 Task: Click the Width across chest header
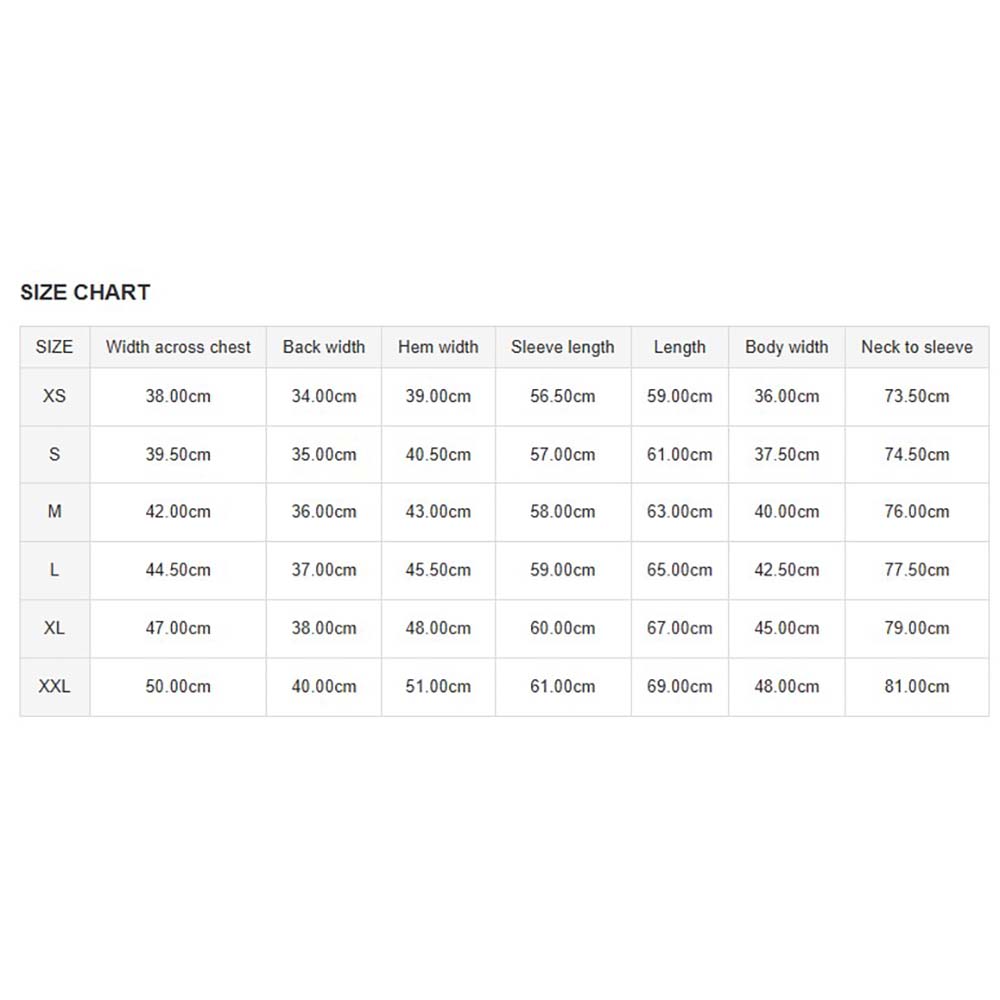click(x=178, y=347)
